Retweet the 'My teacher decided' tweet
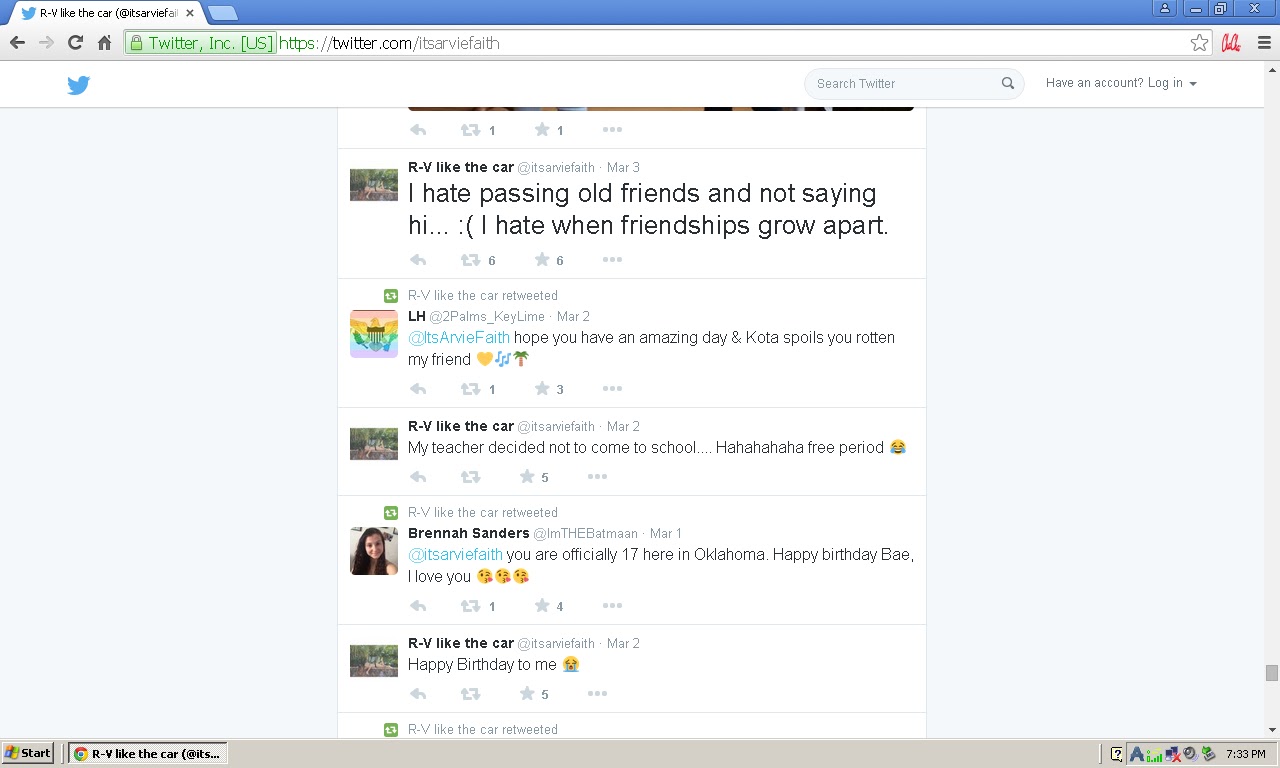This screenshot has width=1280, height=768. point(470,477)
